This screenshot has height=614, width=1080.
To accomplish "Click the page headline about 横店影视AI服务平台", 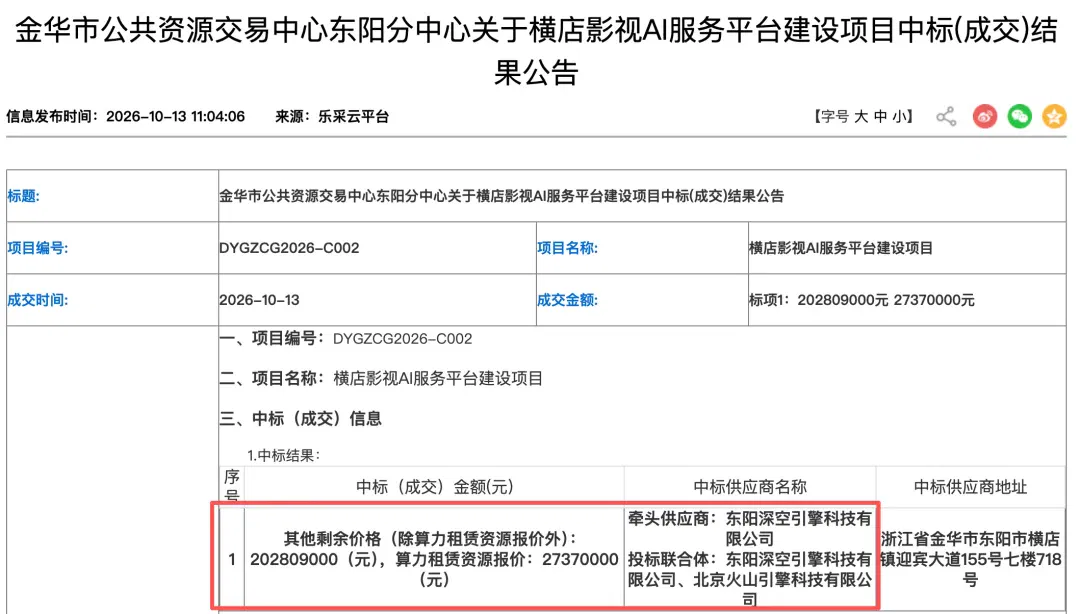I will pyautogui.click(x=536, y=51).
